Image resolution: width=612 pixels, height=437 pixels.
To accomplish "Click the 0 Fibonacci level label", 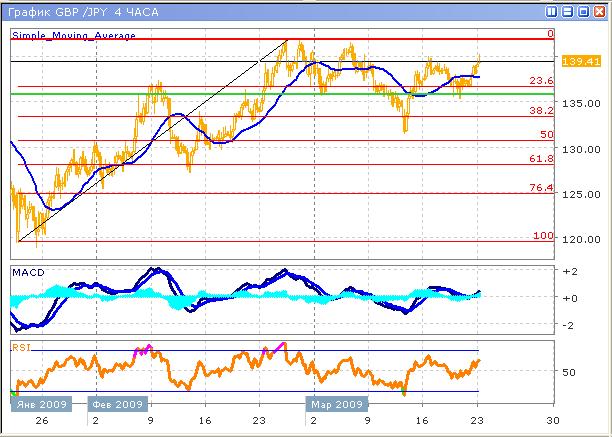I will coord(550,34).
